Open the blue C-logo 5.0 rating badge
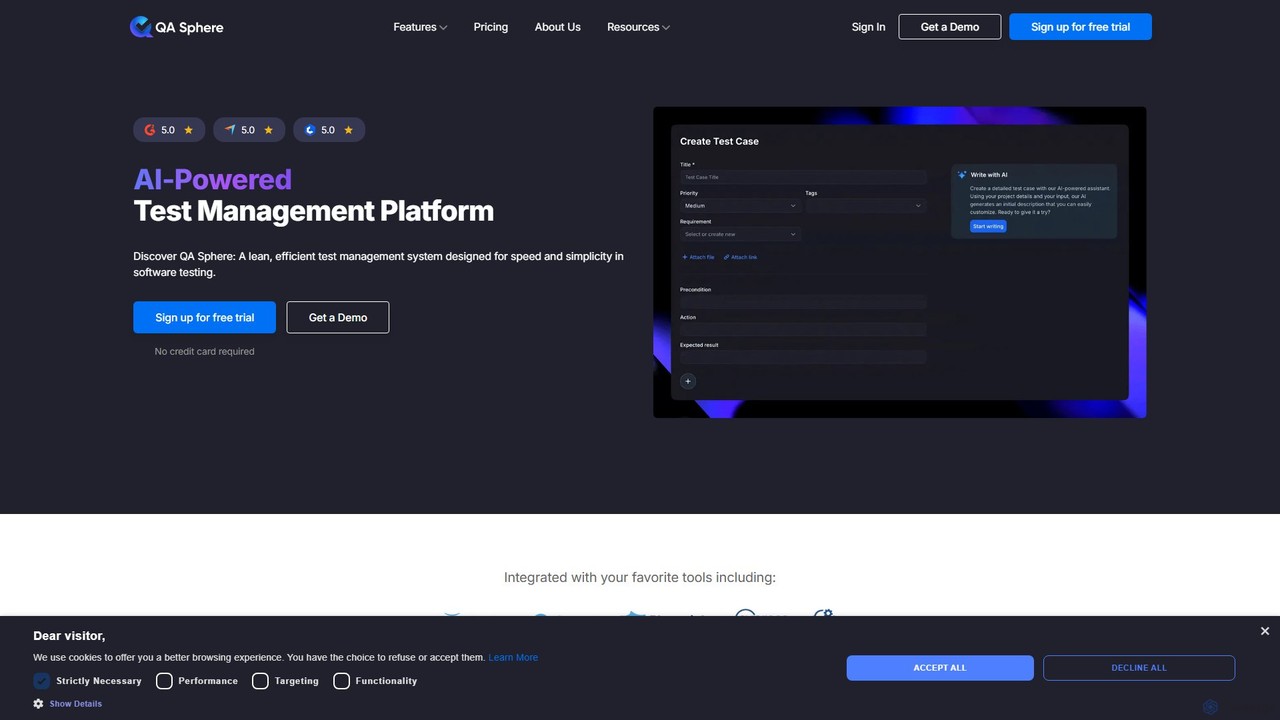This screenshot has width=1280, height=720. [x=329, y=130]
